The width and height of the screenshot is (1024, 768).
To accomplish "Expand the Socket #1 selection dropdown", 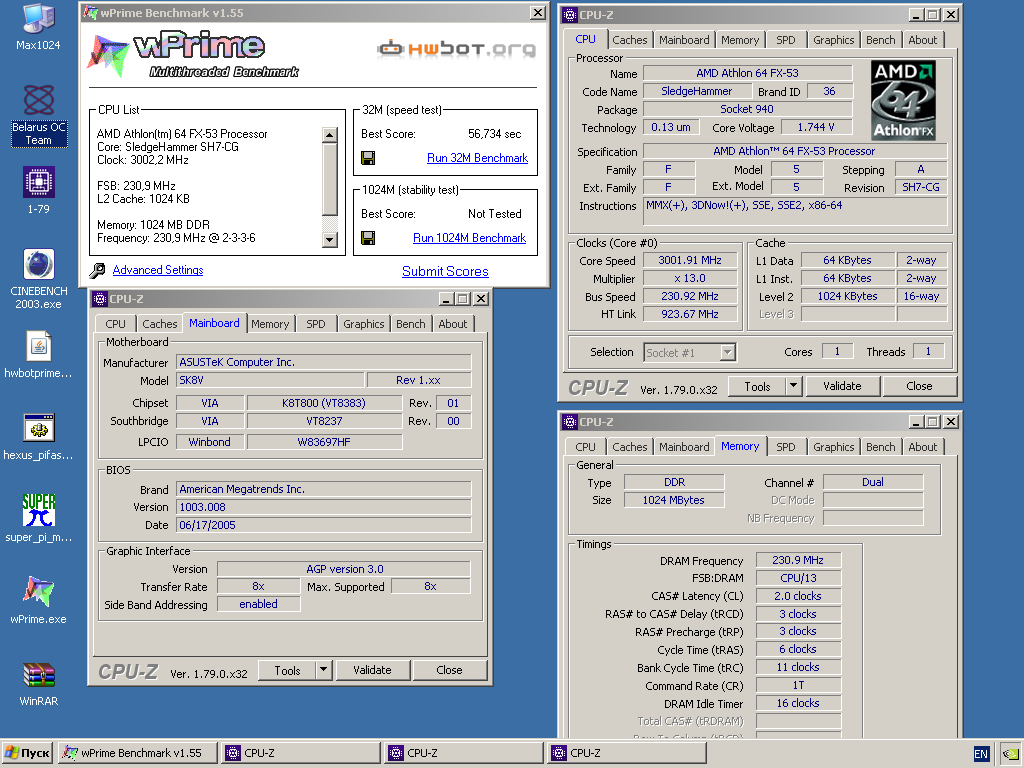I will pos(728,353).
